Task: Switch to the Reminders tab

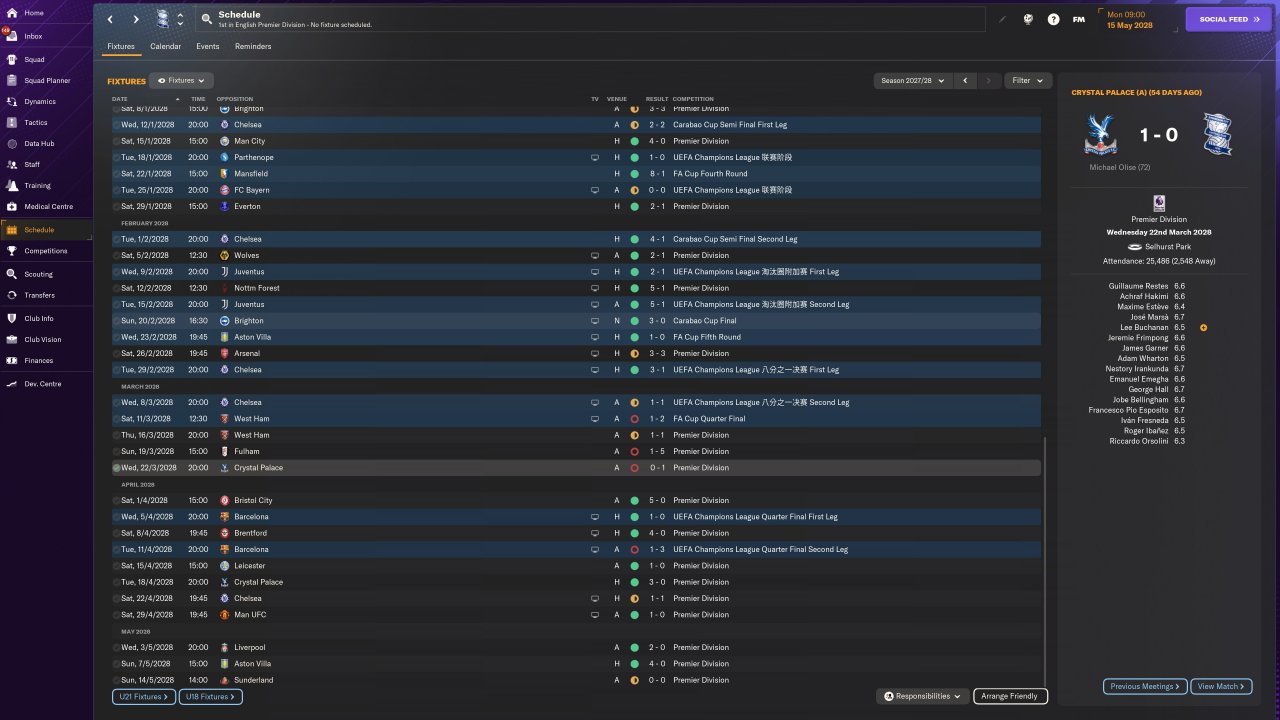Action: tap(253, 46)
